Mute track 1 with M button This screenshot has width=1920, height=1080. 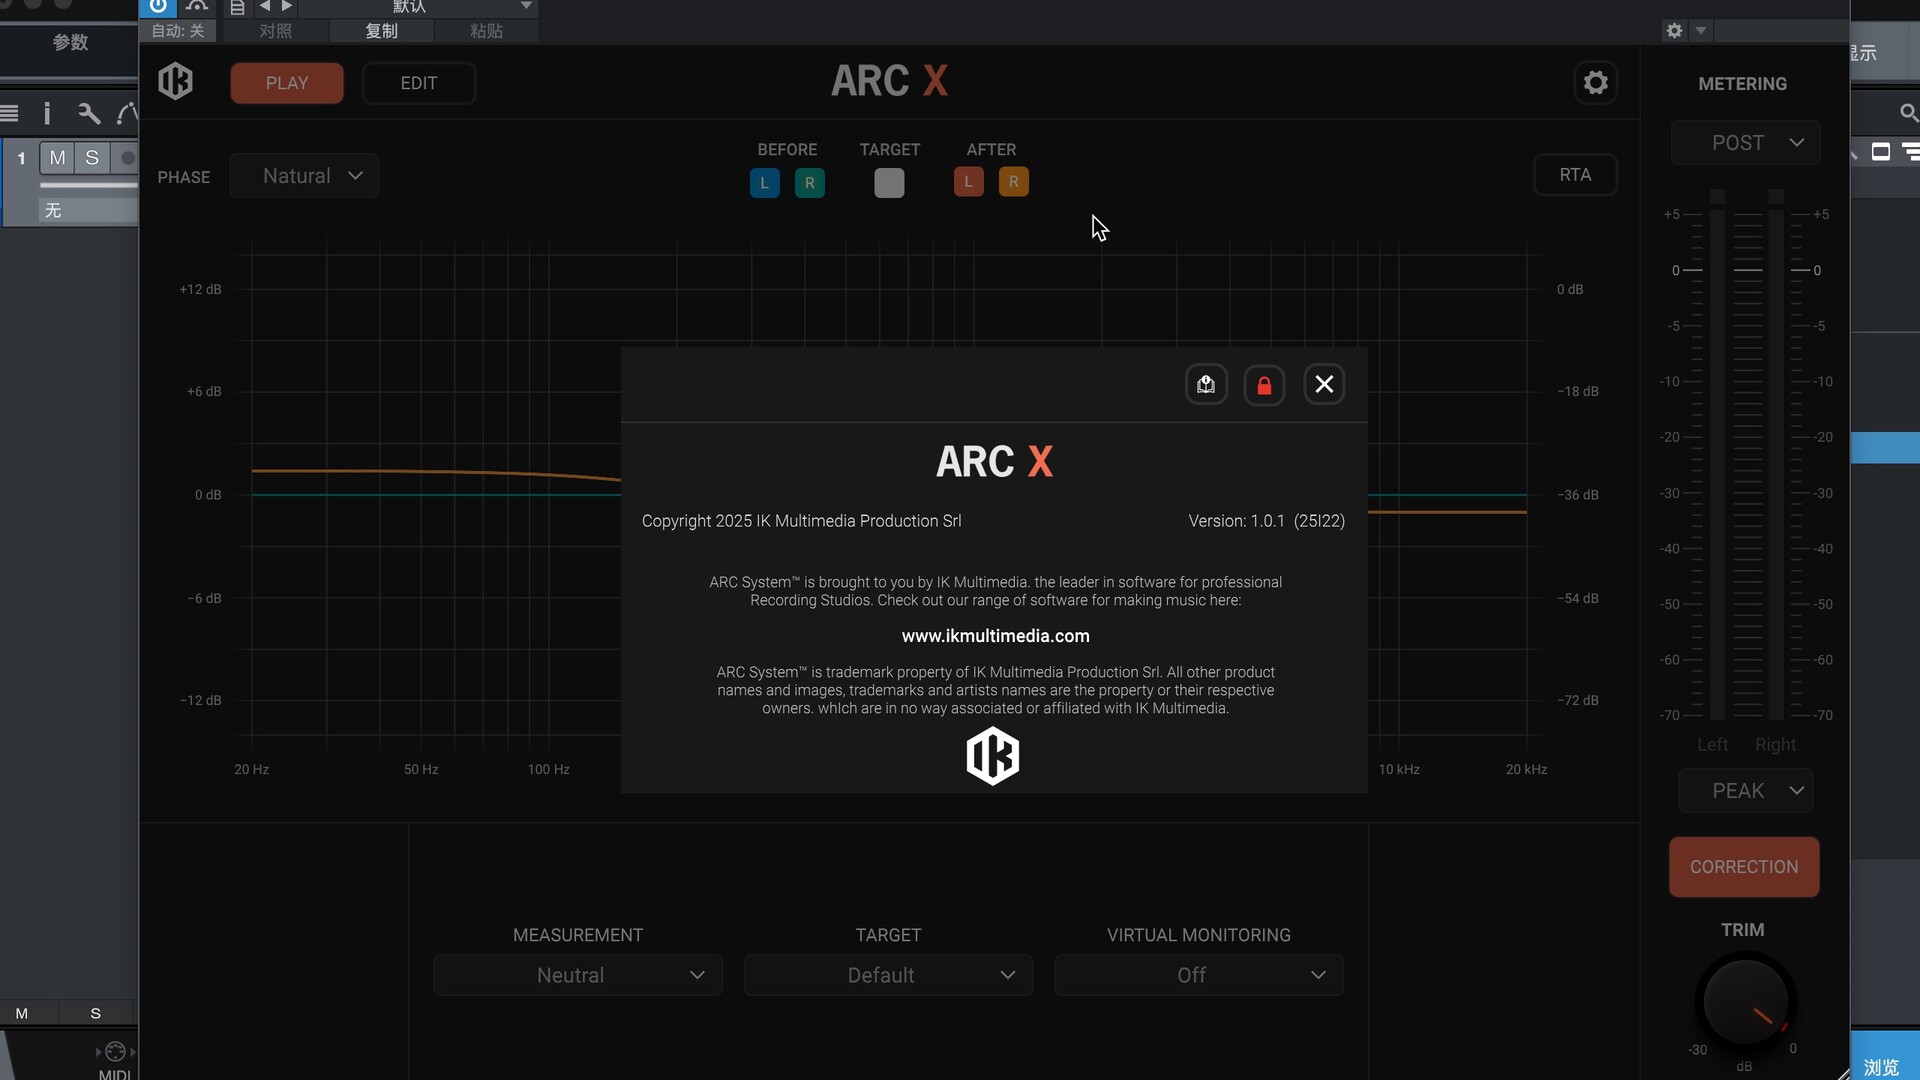[57, 158]
